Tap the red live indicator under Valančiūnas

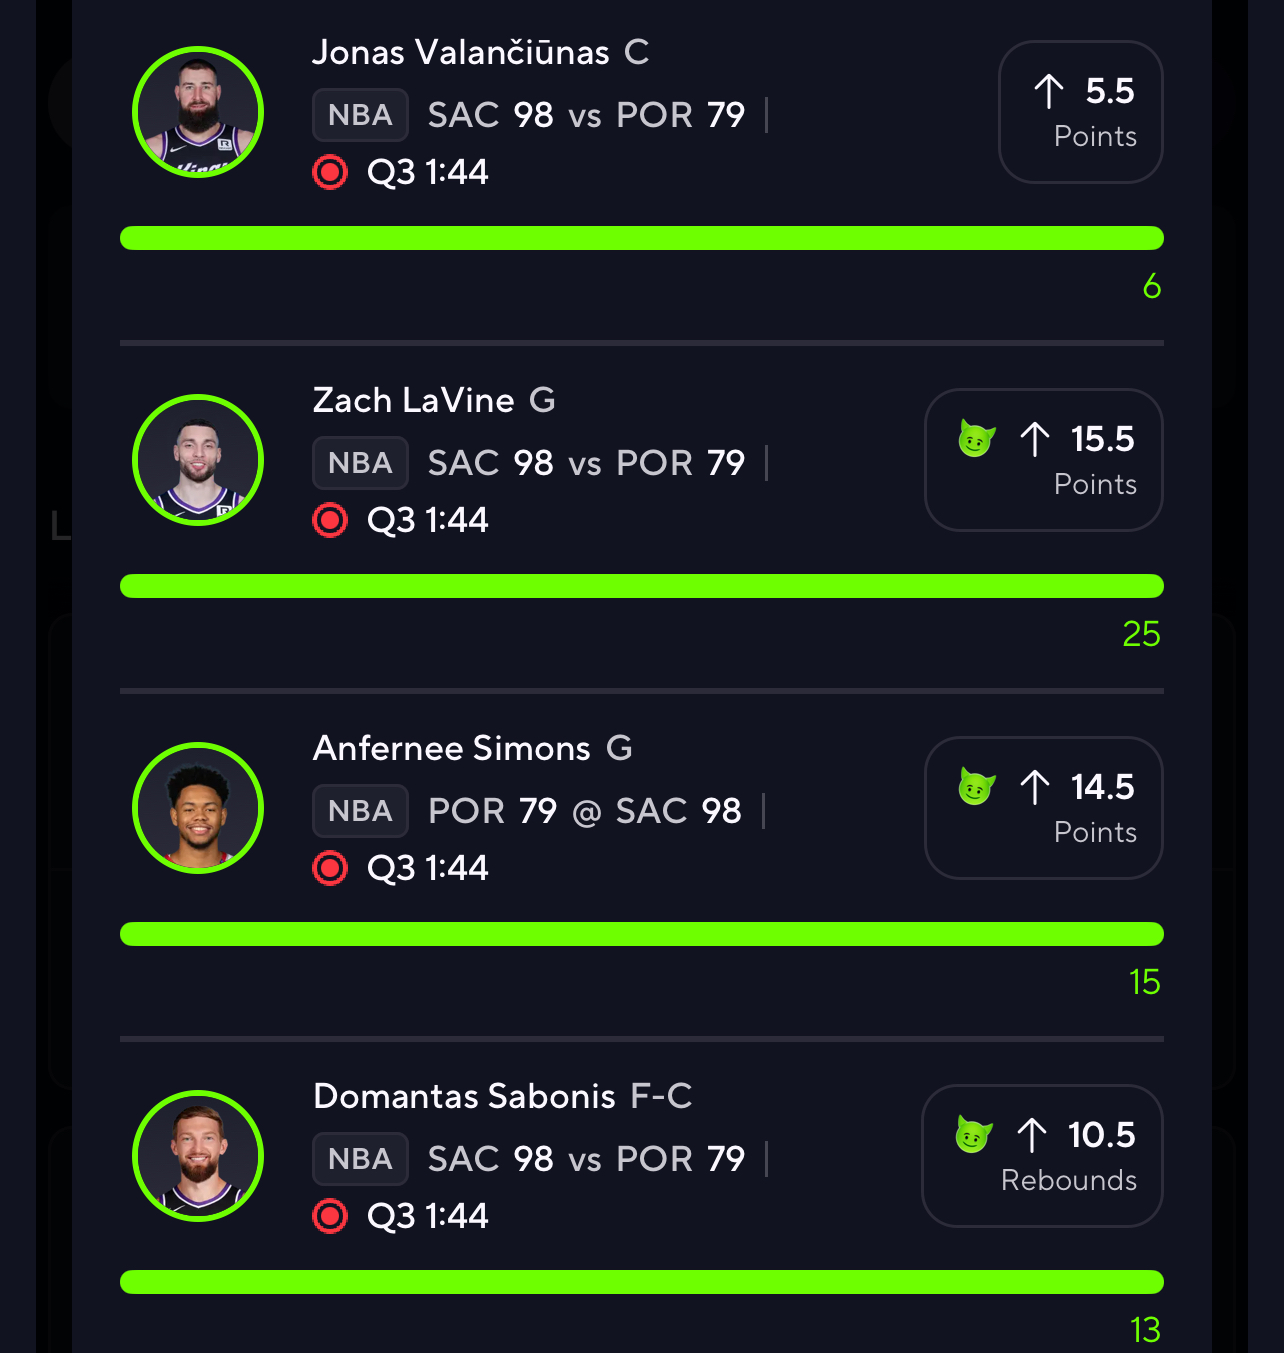330,172
